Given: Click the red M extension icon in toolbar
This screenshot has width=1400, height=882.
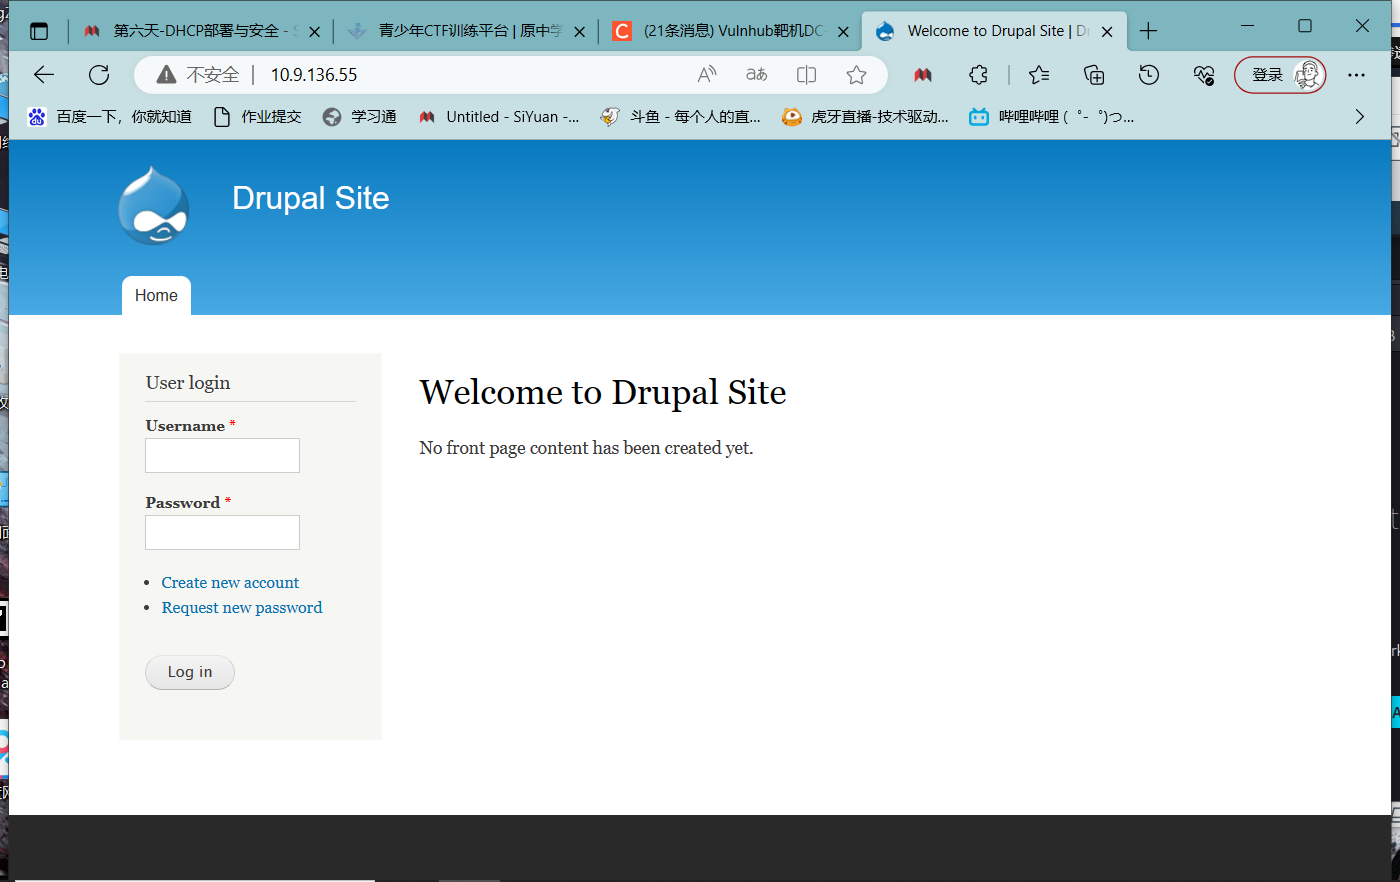Looking at the screenshot, I should click(x=923, y=75).
